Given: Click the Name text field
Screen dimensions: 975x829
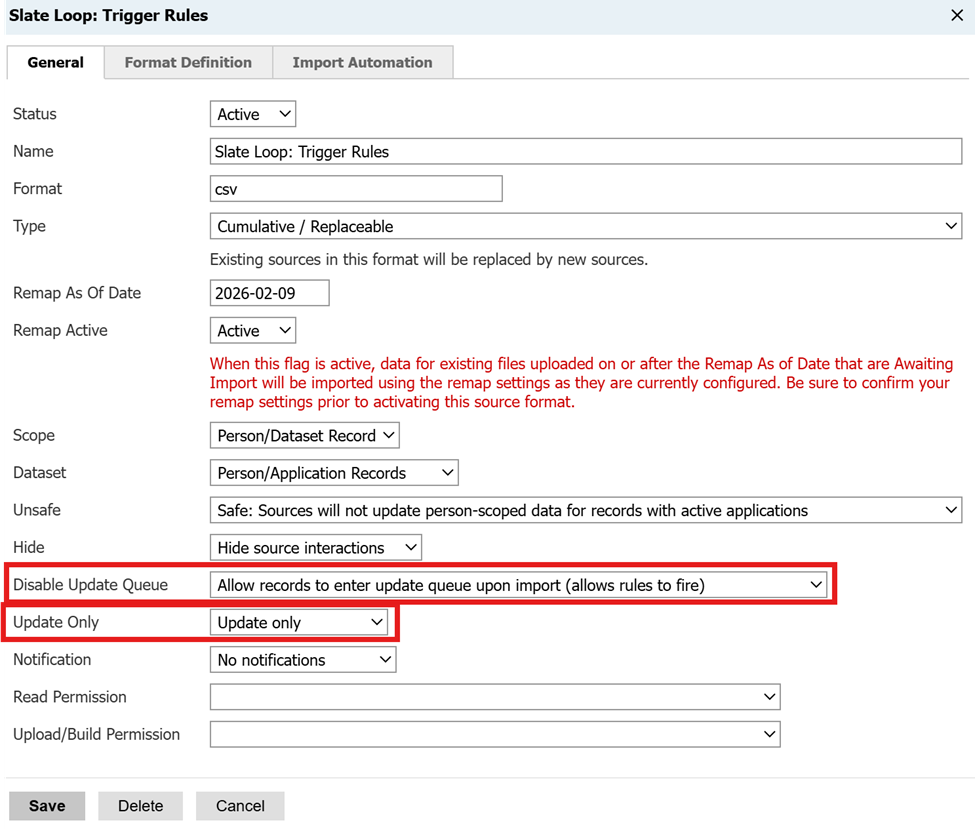Looking at the screenshot, I should (585, 152).
